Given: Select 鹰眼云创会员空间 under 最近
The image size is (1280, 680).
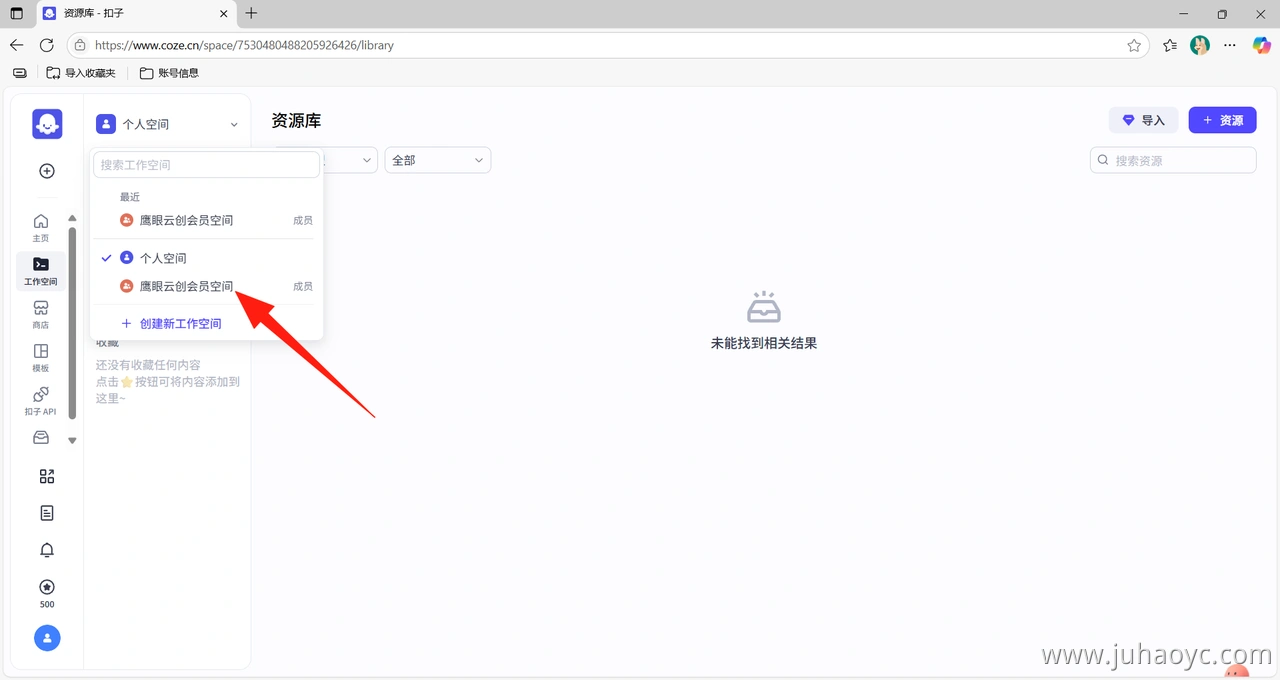Looking at the screenshot, I should tap(207, 220).
